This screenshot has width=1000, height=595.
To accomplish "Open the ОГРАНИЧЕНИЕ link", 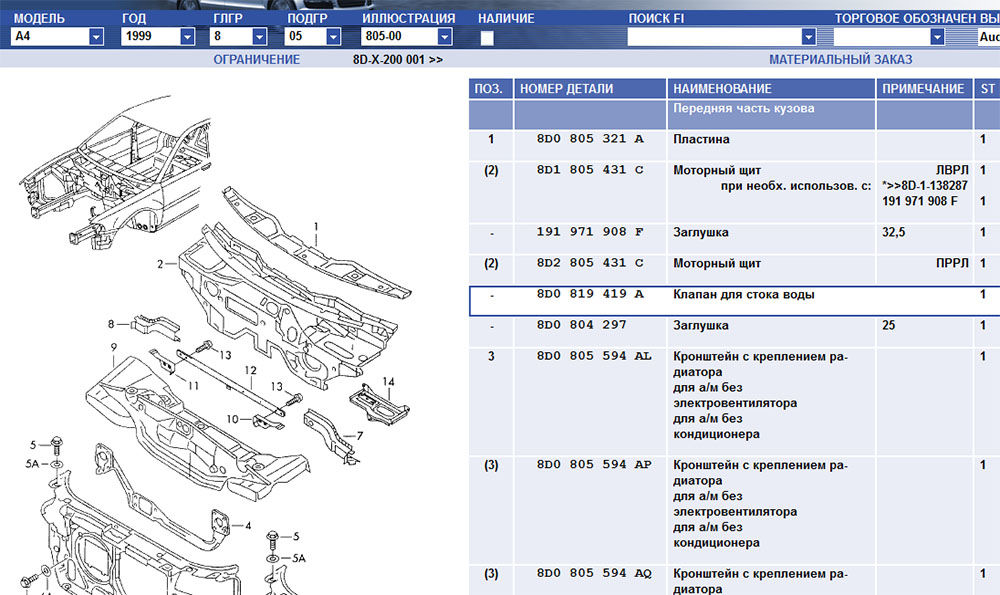I will [x=256, y=60].
